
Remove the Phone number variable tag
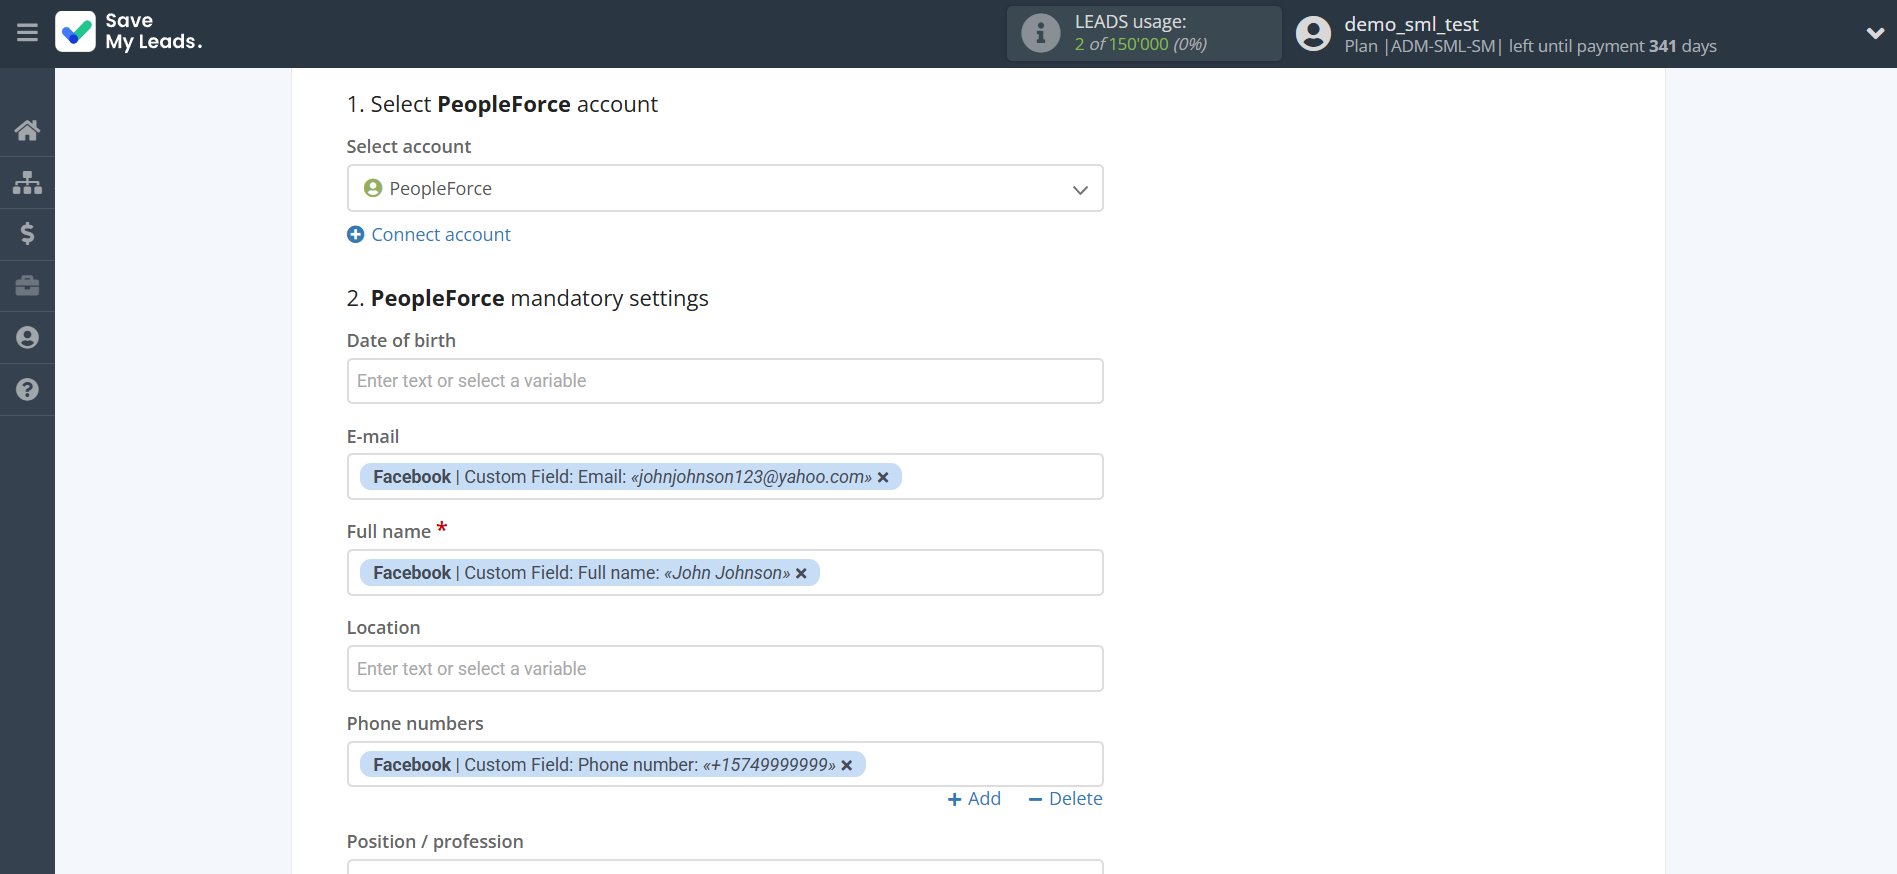pos(847,766)
